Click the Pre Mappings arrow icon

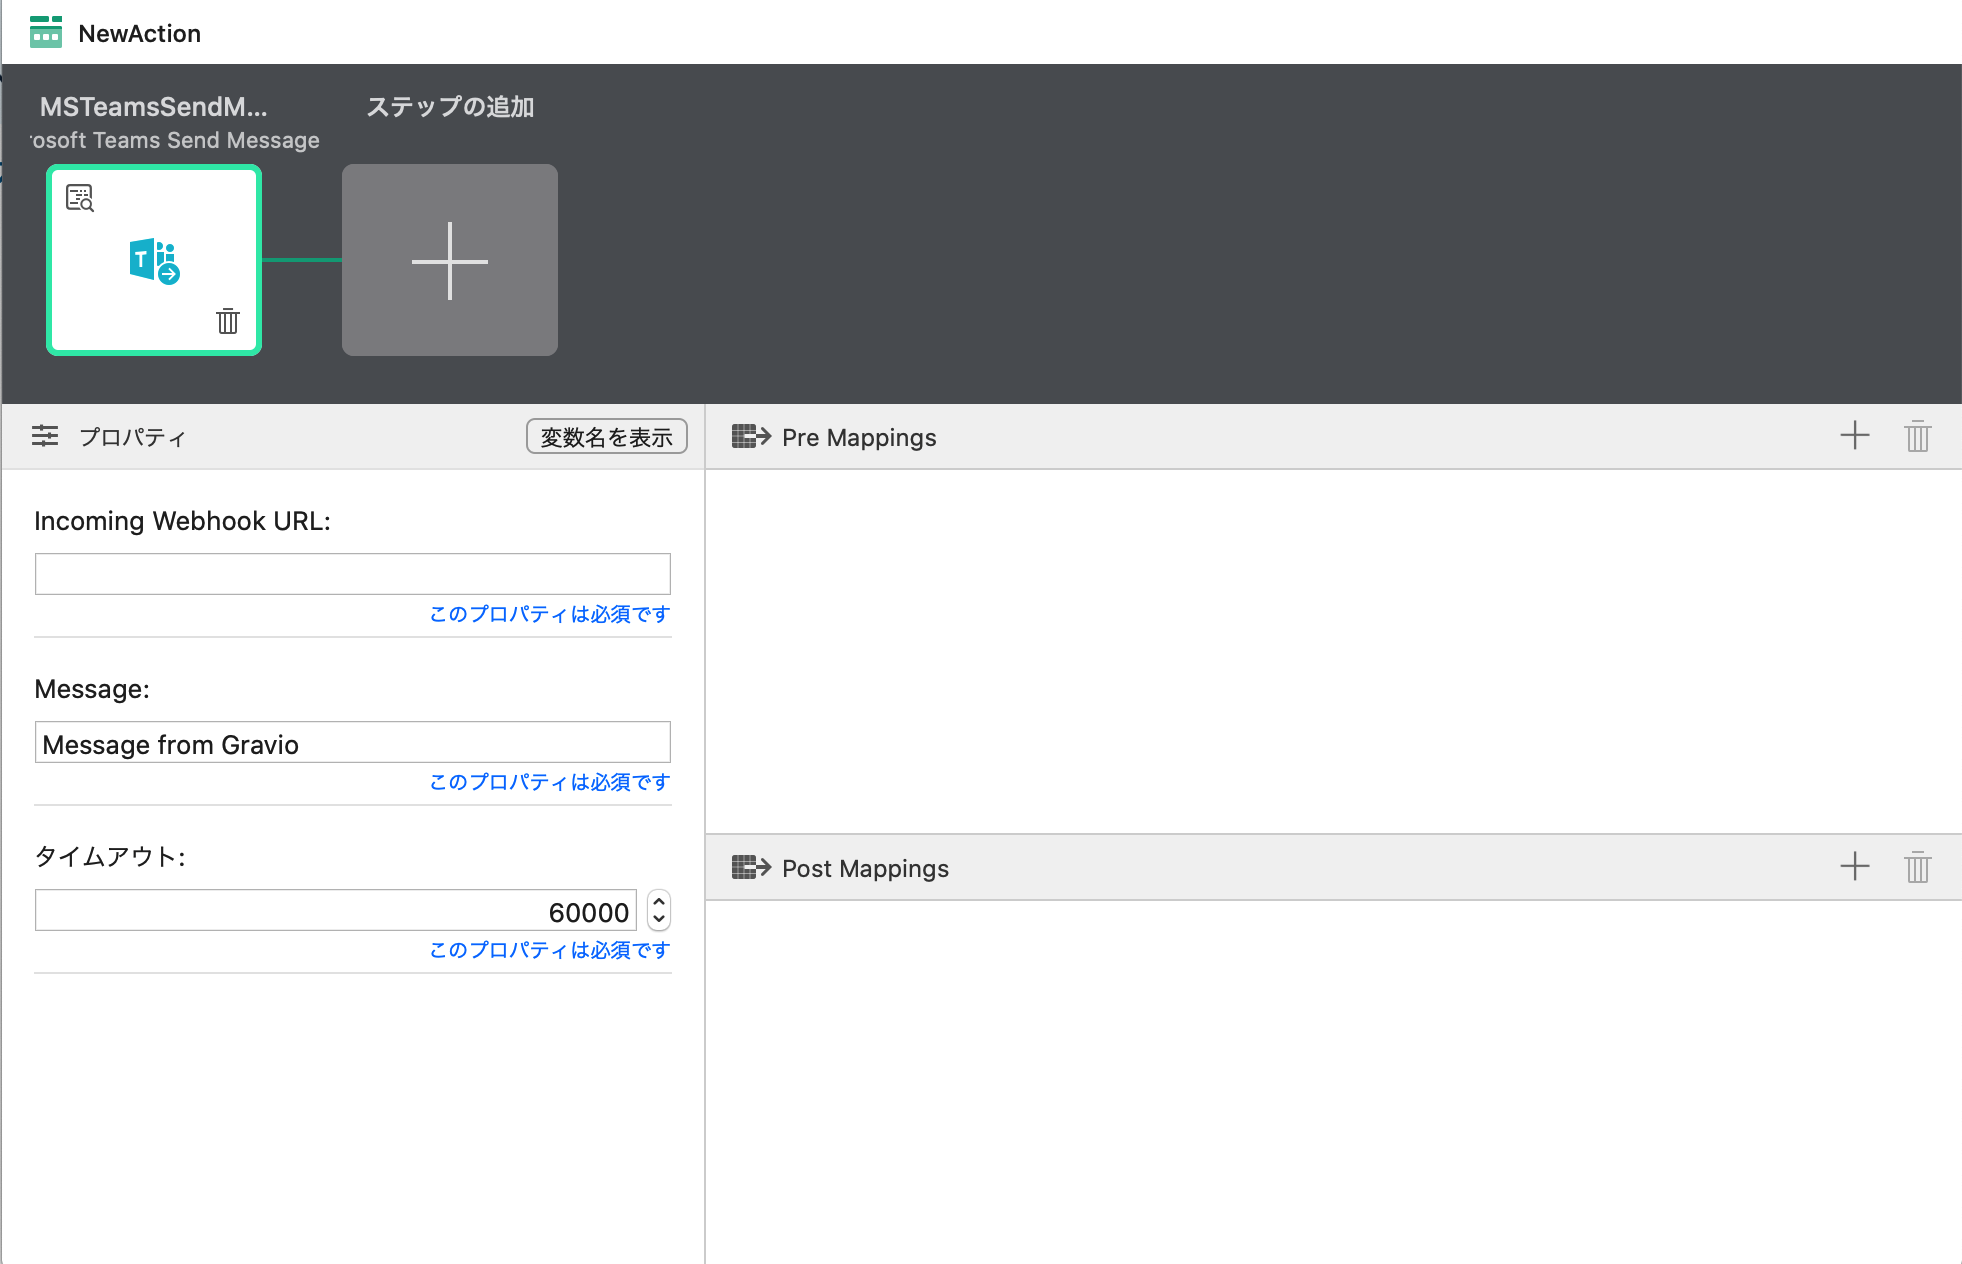[751, 436]
